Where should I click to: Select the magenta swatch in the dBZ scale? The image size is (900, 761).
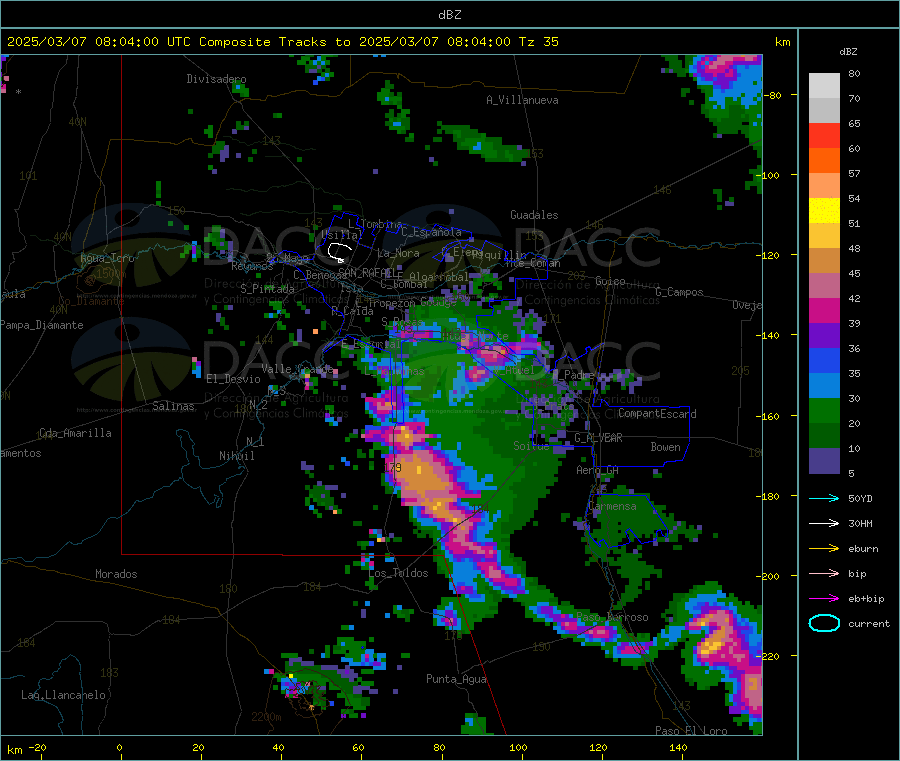[824, 310]
